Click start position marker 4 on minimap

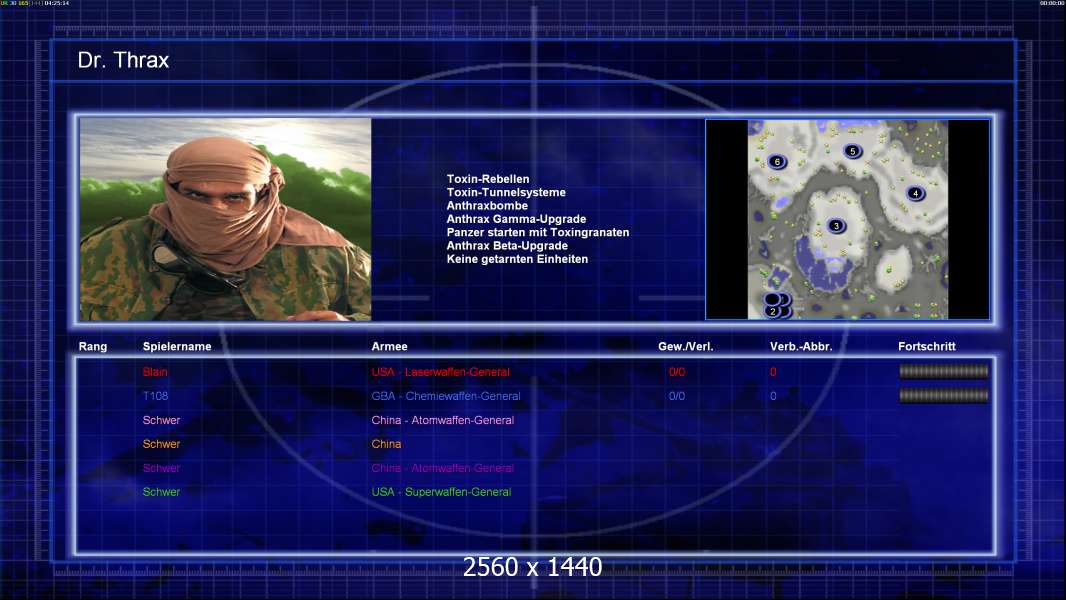[915, 194]
